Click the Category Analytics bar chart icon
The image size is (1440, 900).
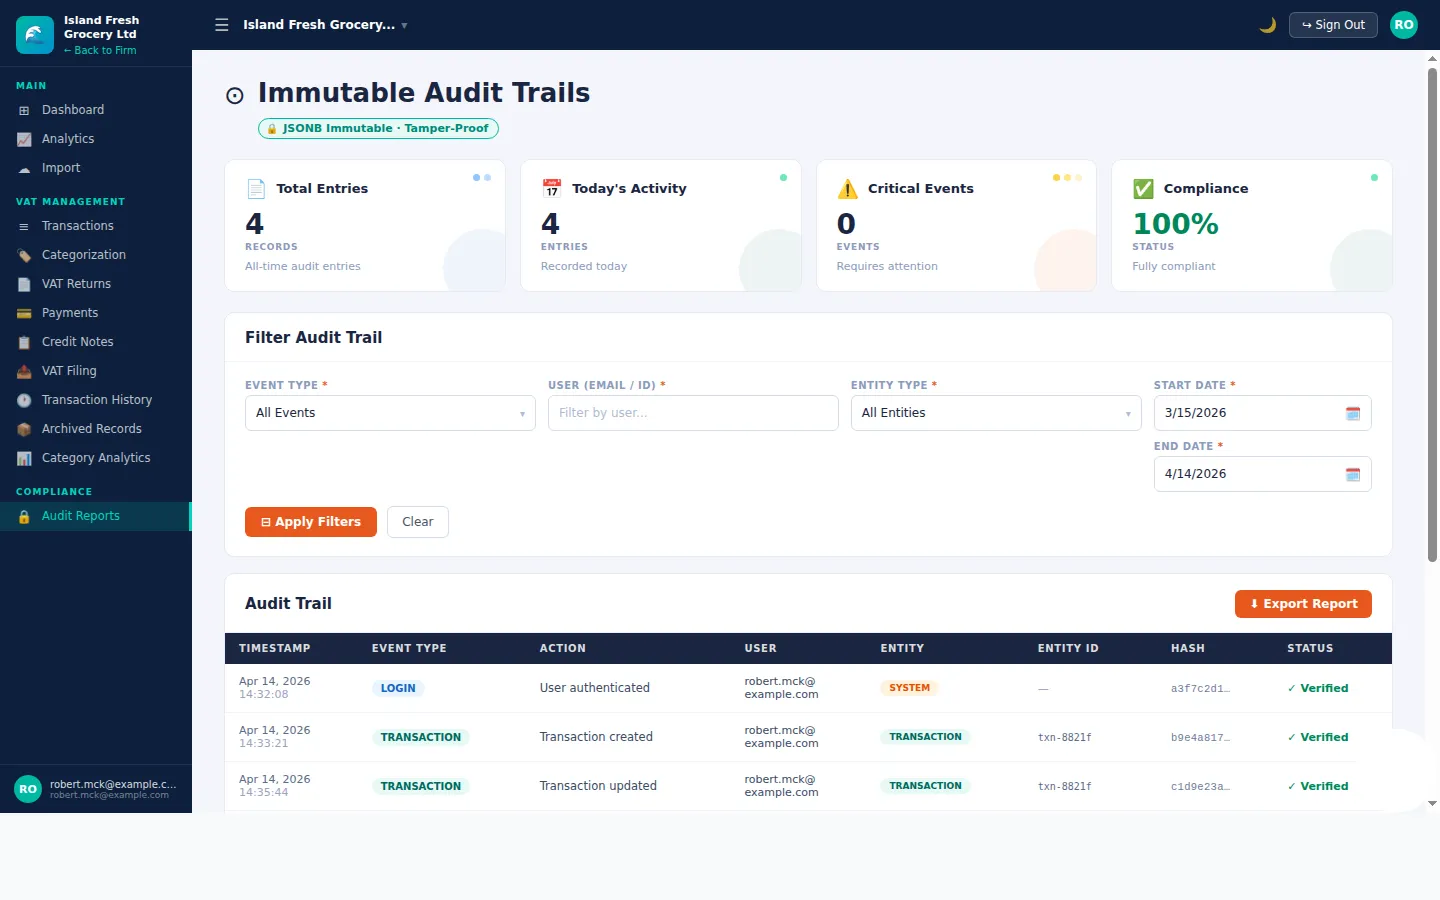pyautogui.click(x=24, y=458)
